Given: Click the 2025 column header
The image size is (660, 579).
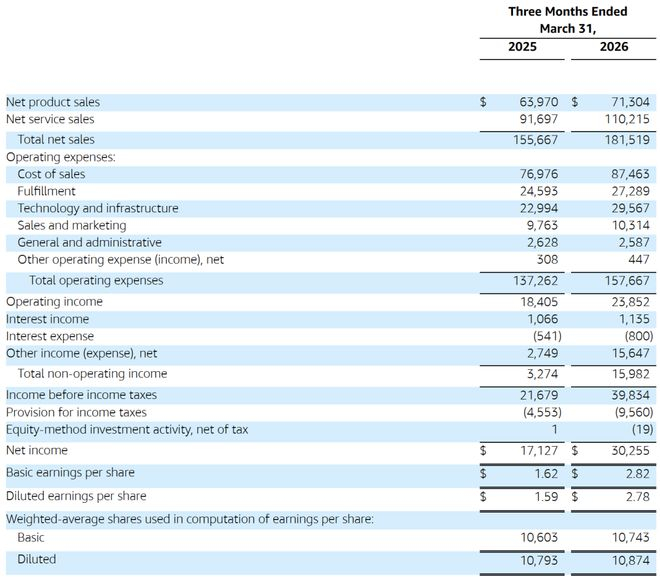Looking at the screenshot, I should [522, 46].
